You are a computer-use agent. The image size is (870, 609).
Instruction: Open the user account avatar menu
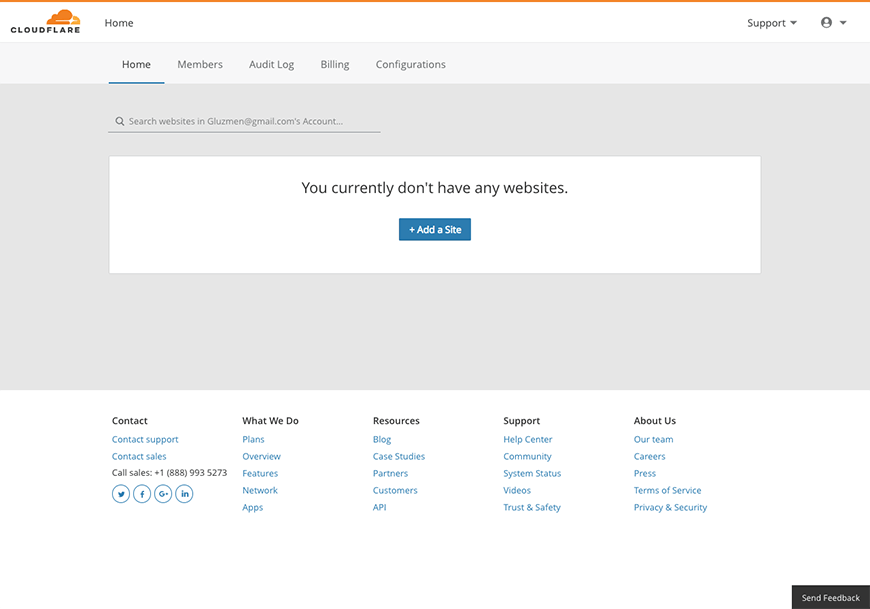click(826, 23)
